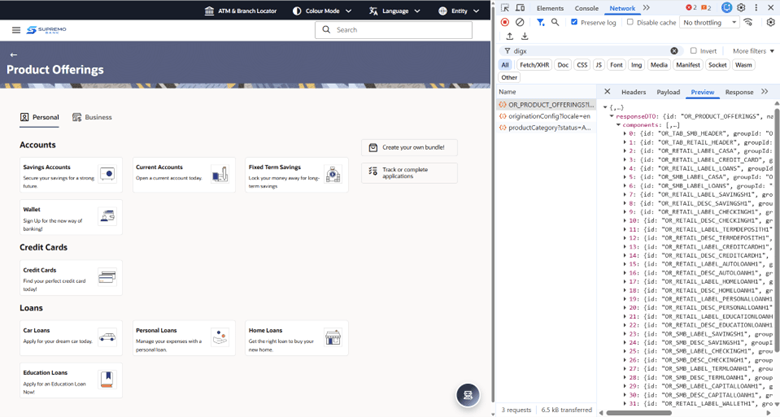Screen dimensions: 780x417
Task: Select the Wallet card icon
Action: point(107,216)
